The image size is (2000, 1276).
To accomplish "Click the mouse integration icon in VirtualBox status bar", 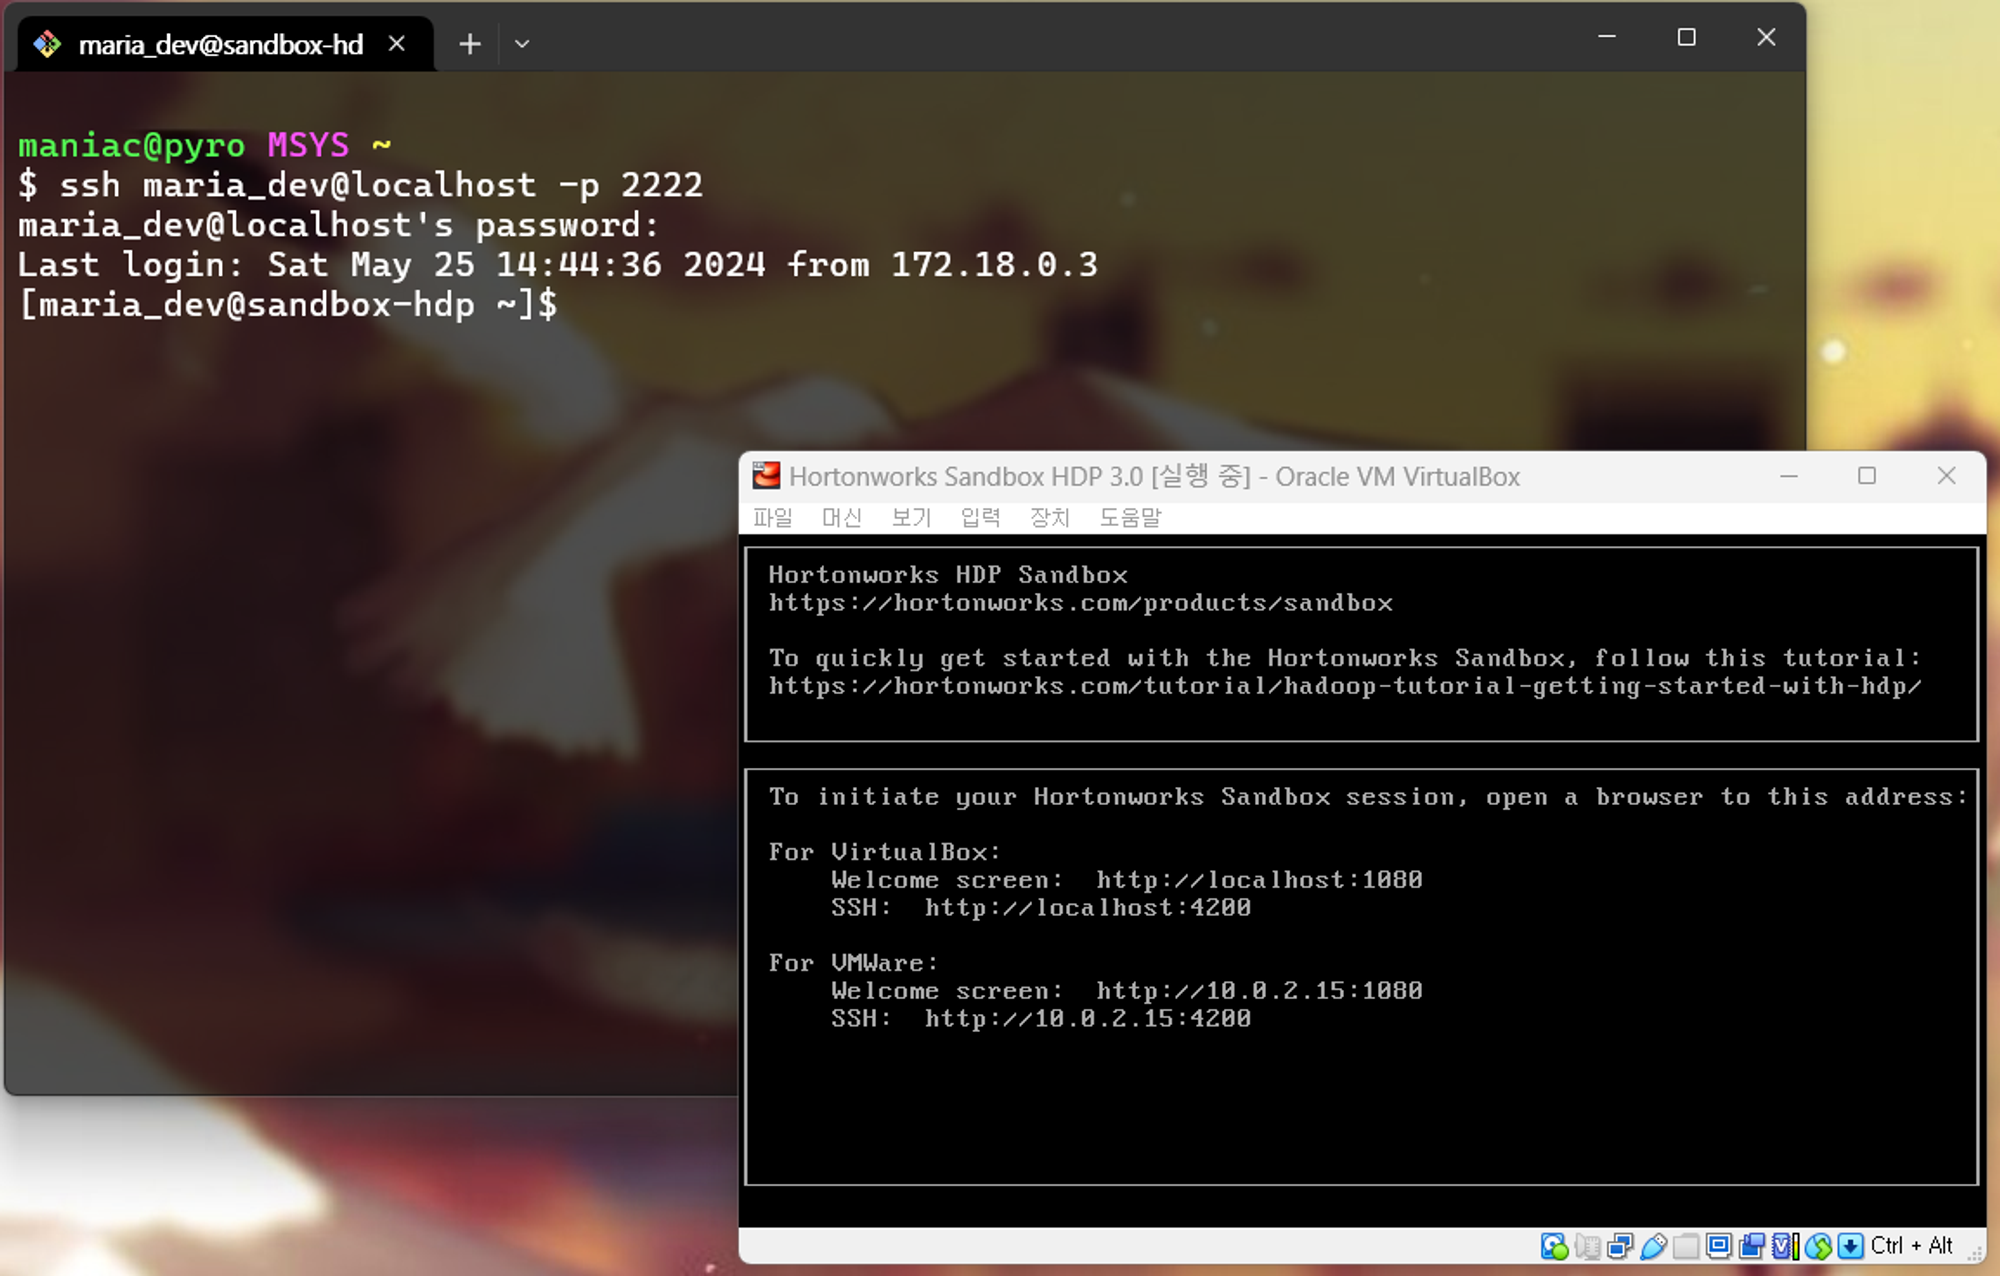I will point(1818,1246).
